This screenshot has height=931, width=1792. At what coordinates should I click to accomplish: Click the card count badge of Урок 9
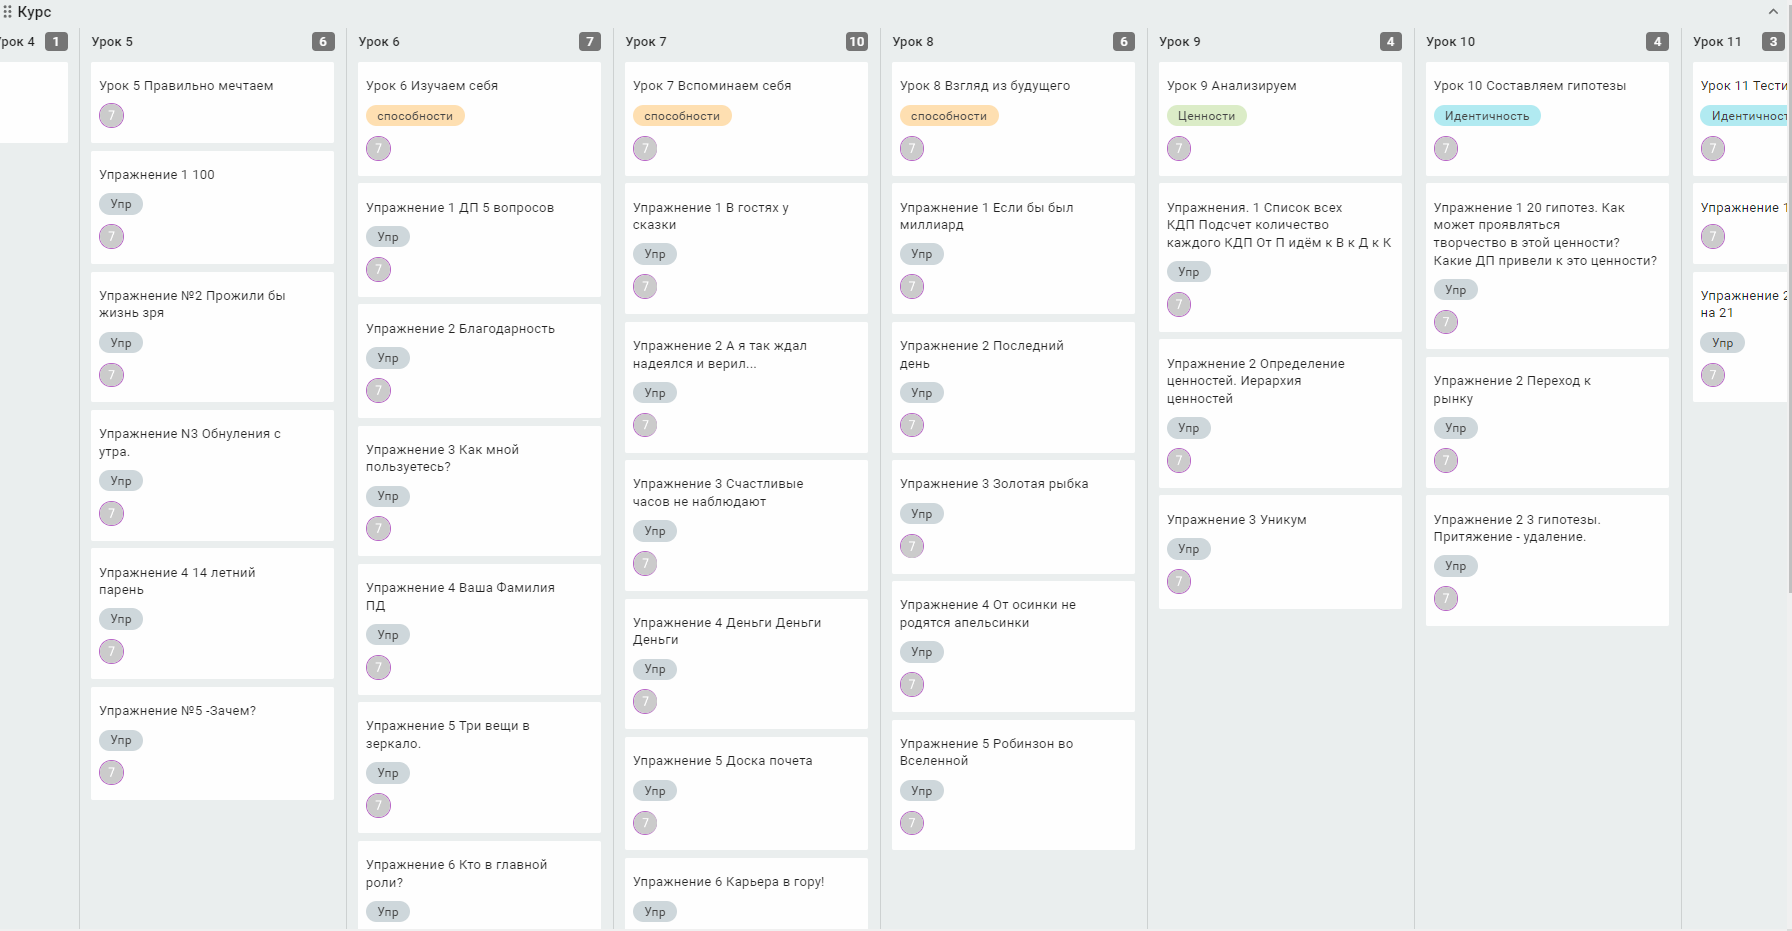1390,42
